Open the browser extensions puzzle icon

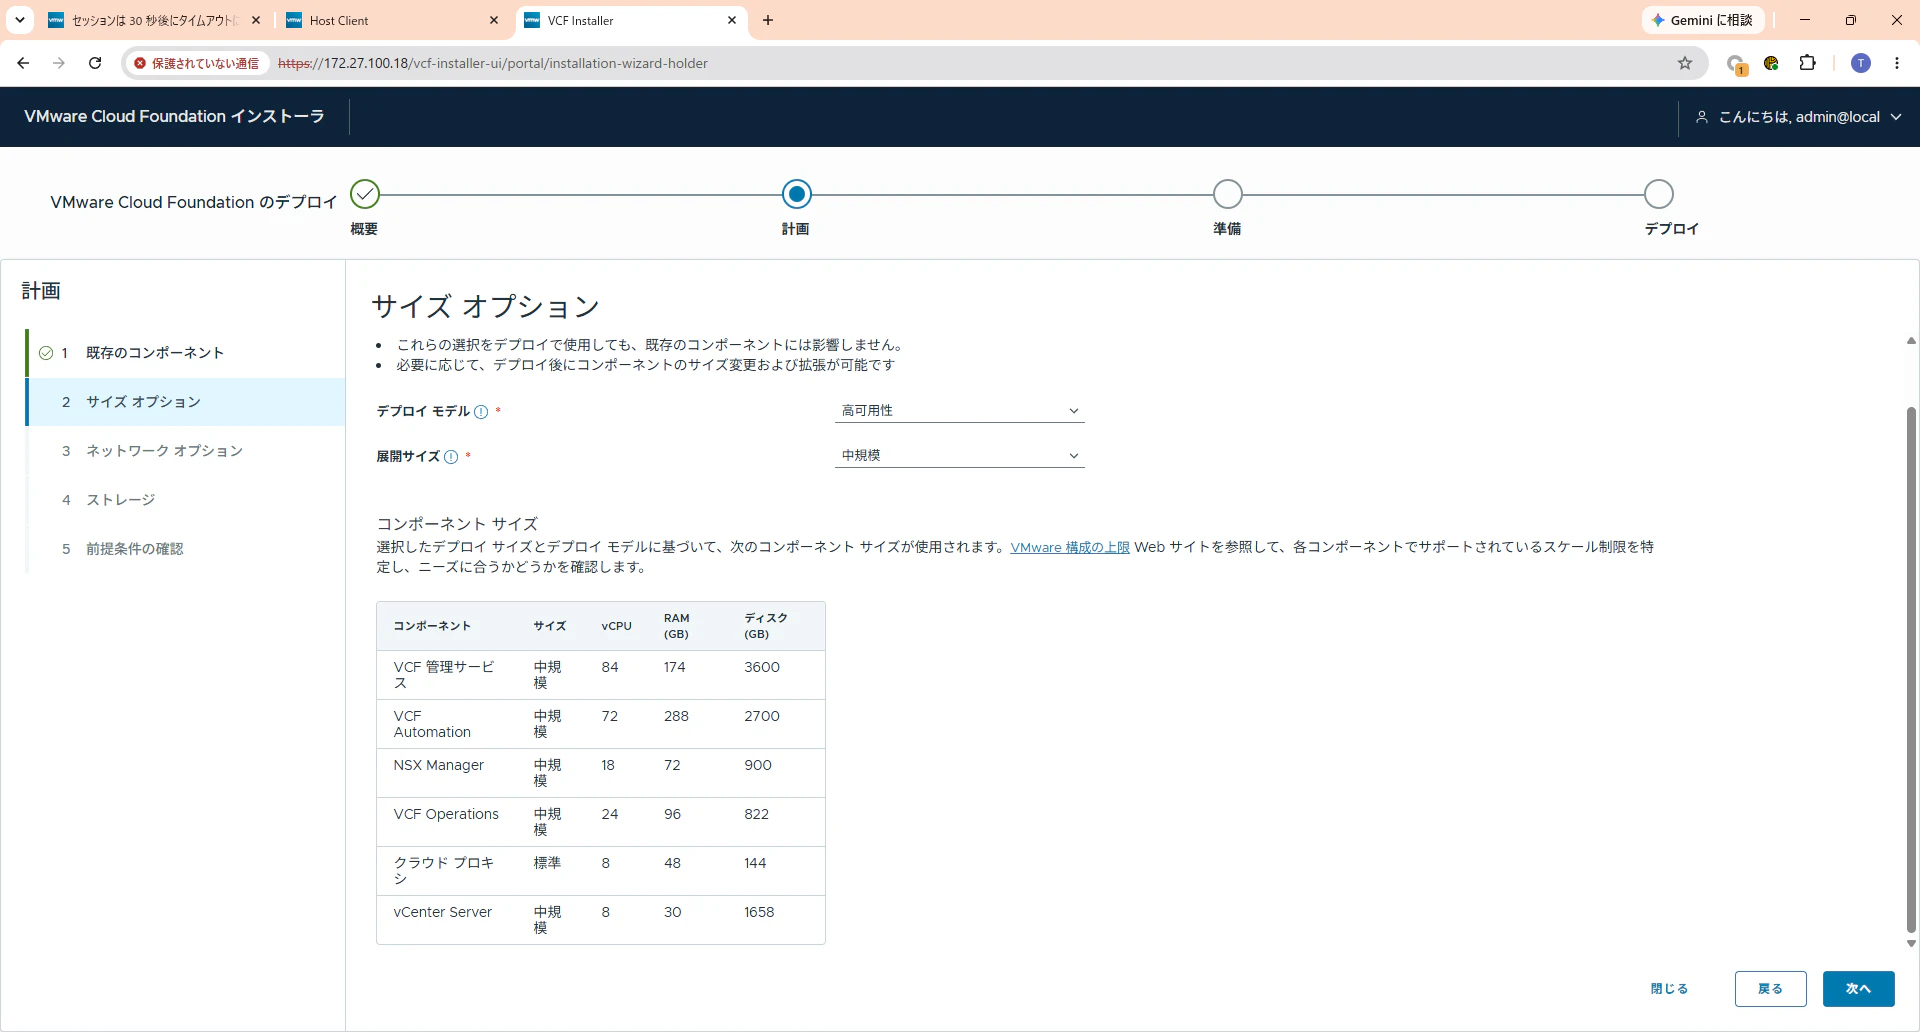(x=1807, y=63)
